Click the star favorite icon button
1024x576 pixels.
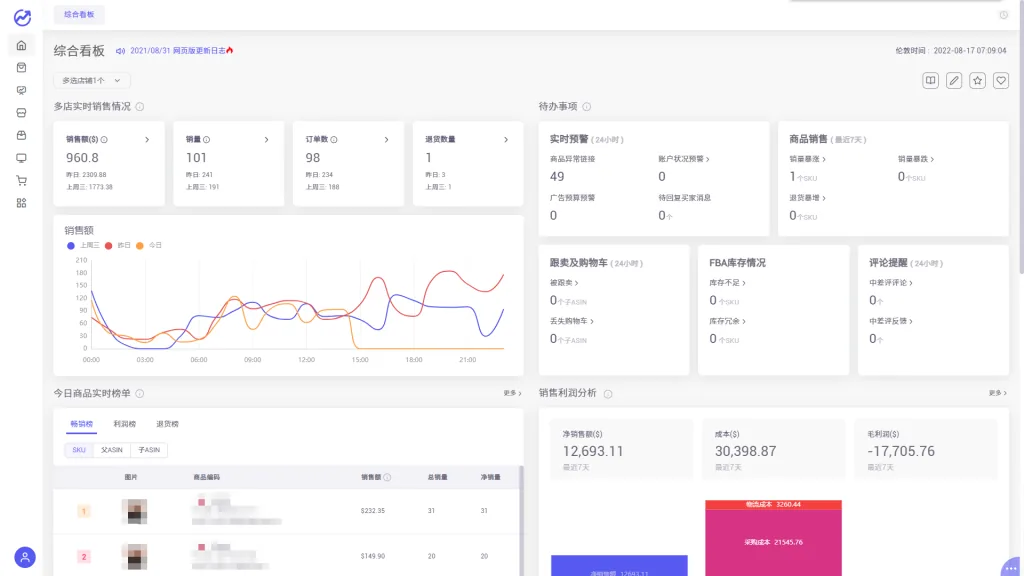(978, 80)
